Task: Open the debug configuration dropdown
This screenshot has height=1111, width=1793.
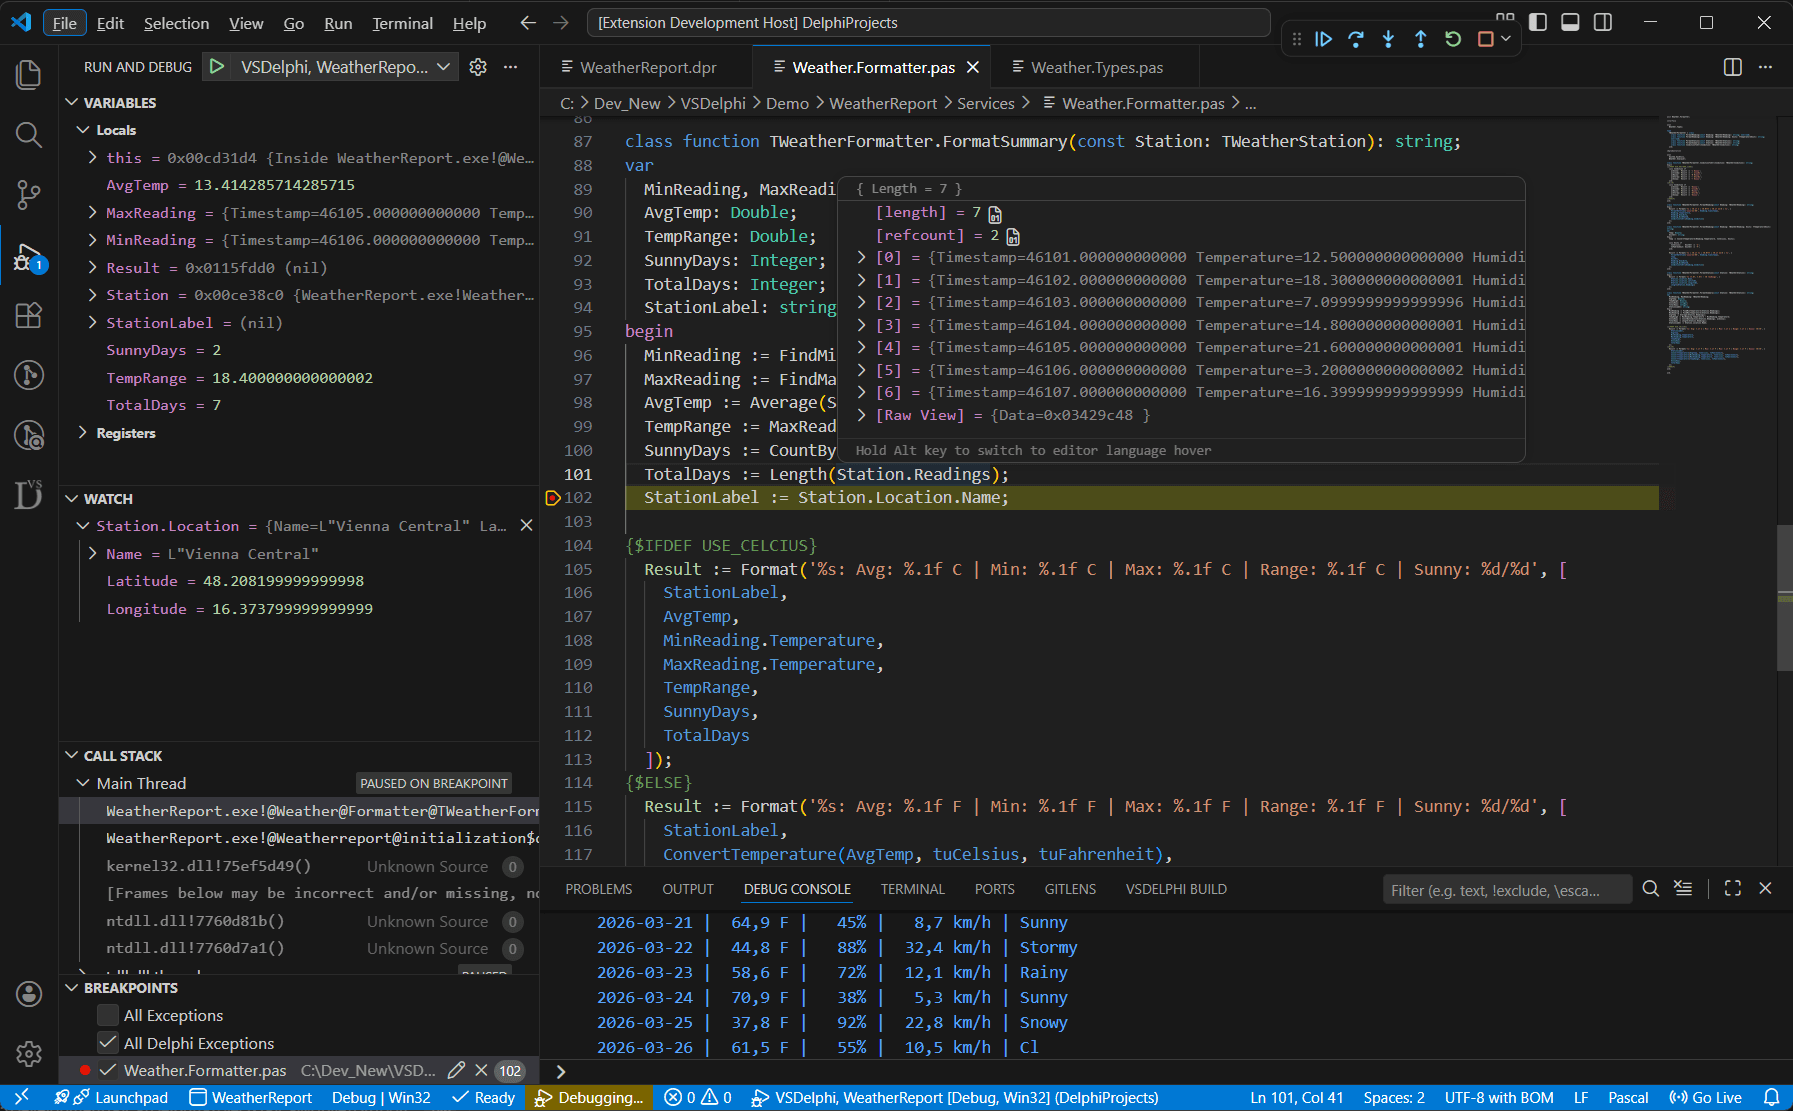Action: 443,67
